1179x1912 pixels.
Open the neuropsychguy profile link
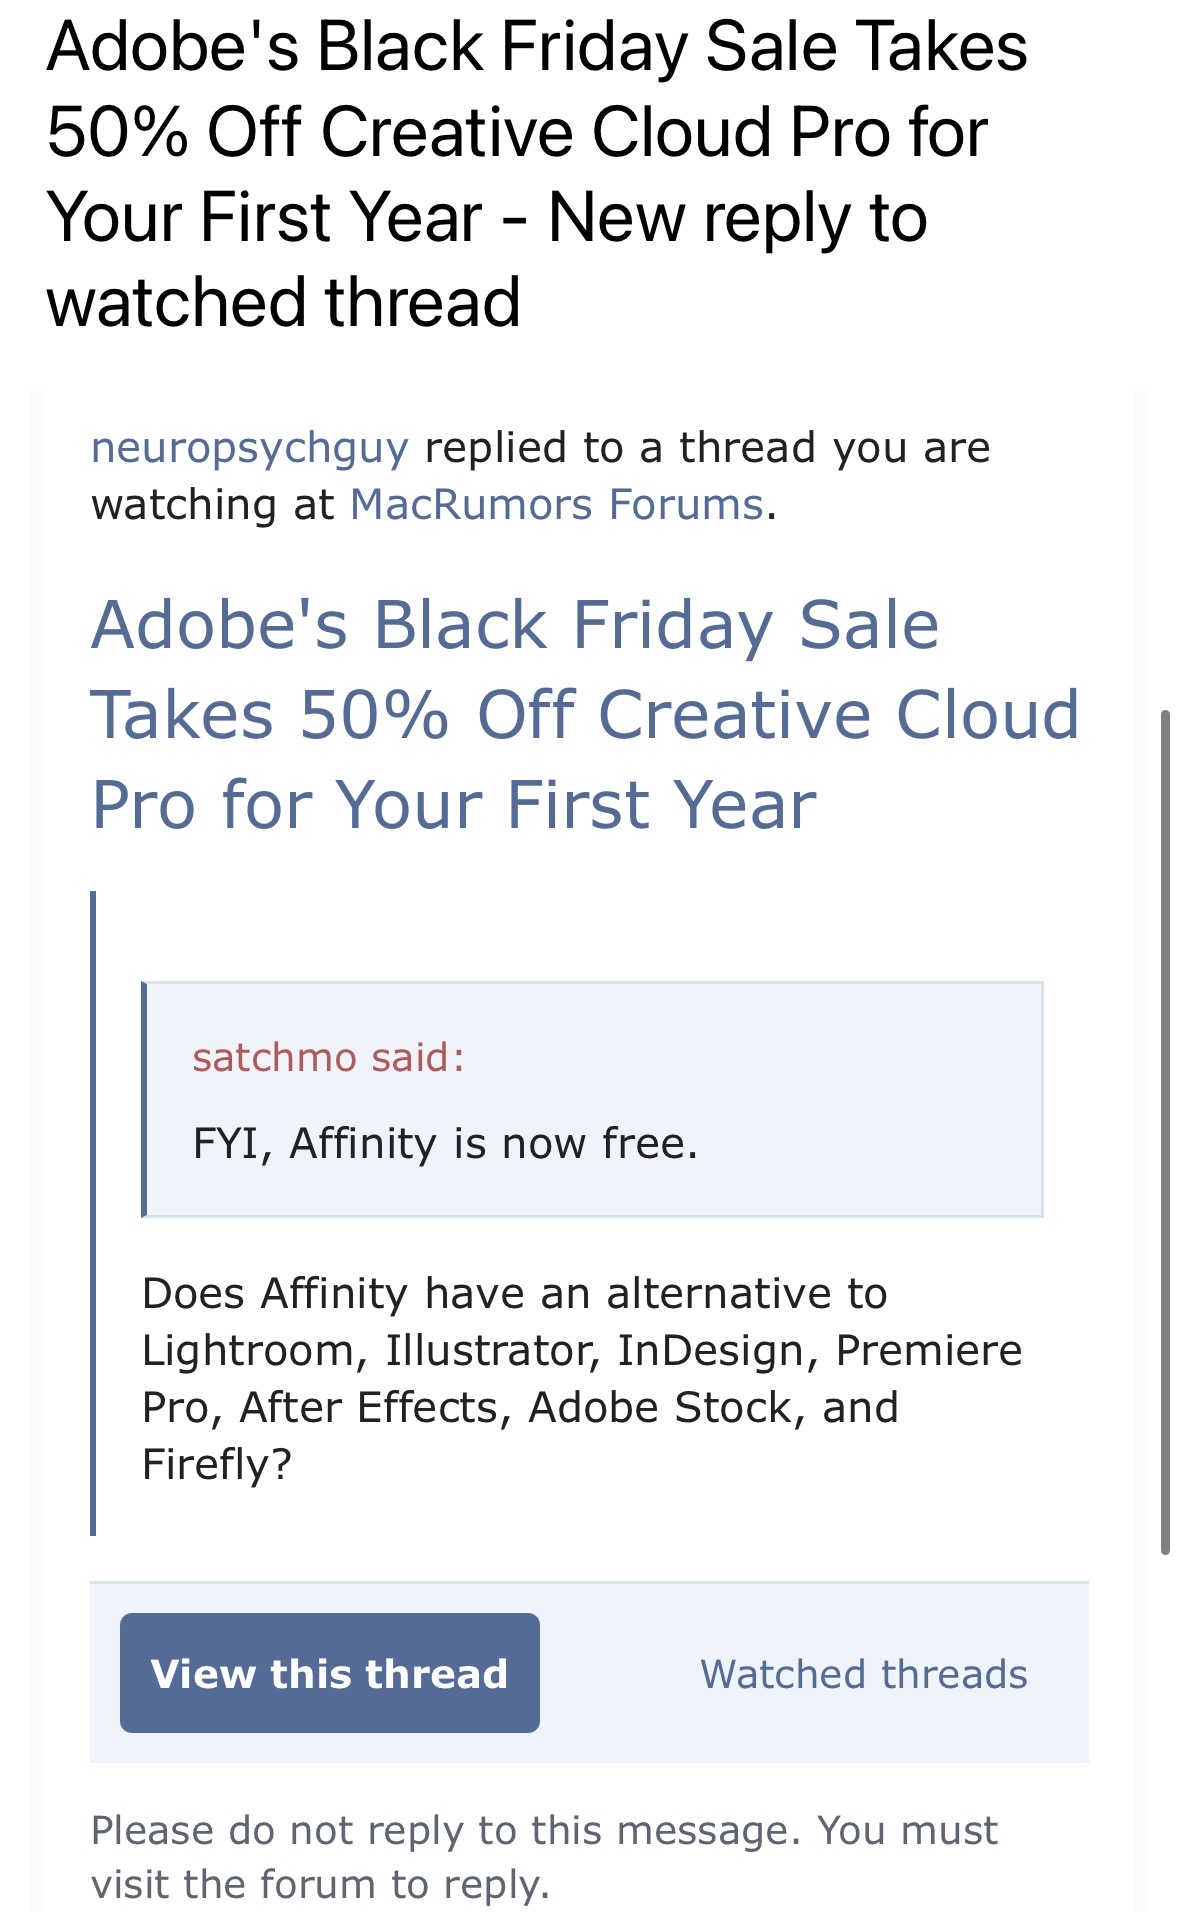point(250,448)
